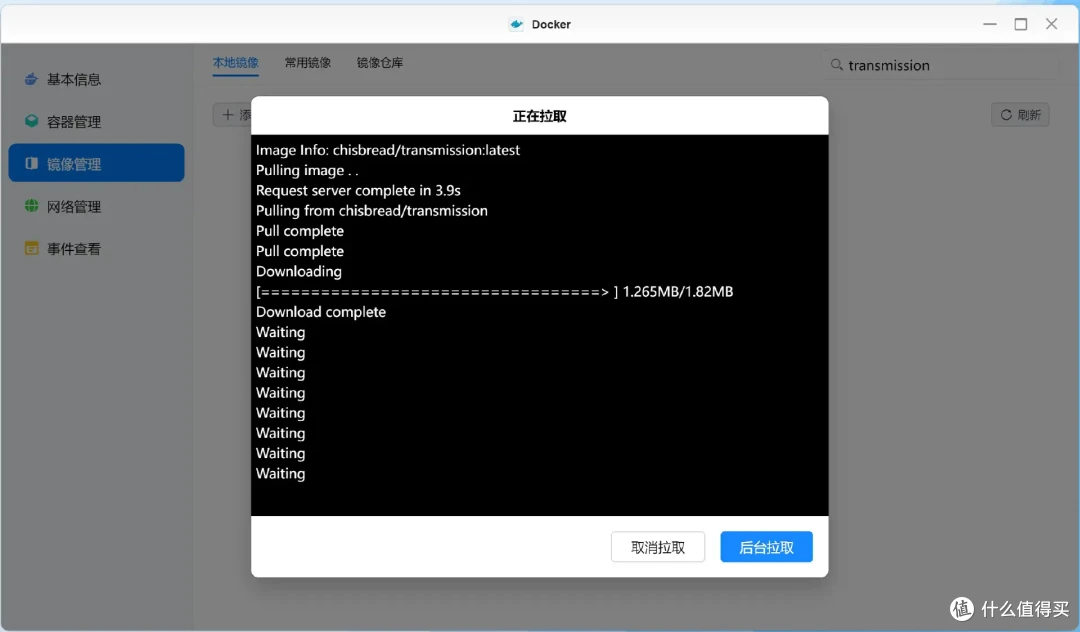Screen dimensions: 1080x632
Task: Click 'Pulling from chisbread/transmission' line
Action: point(372,211)
